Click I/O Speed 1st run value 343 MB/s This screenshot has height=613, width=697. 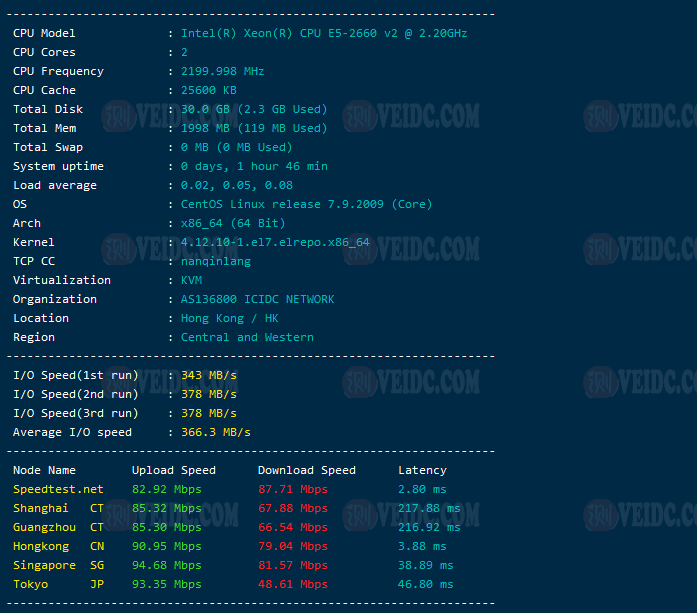tap(208, 376)
